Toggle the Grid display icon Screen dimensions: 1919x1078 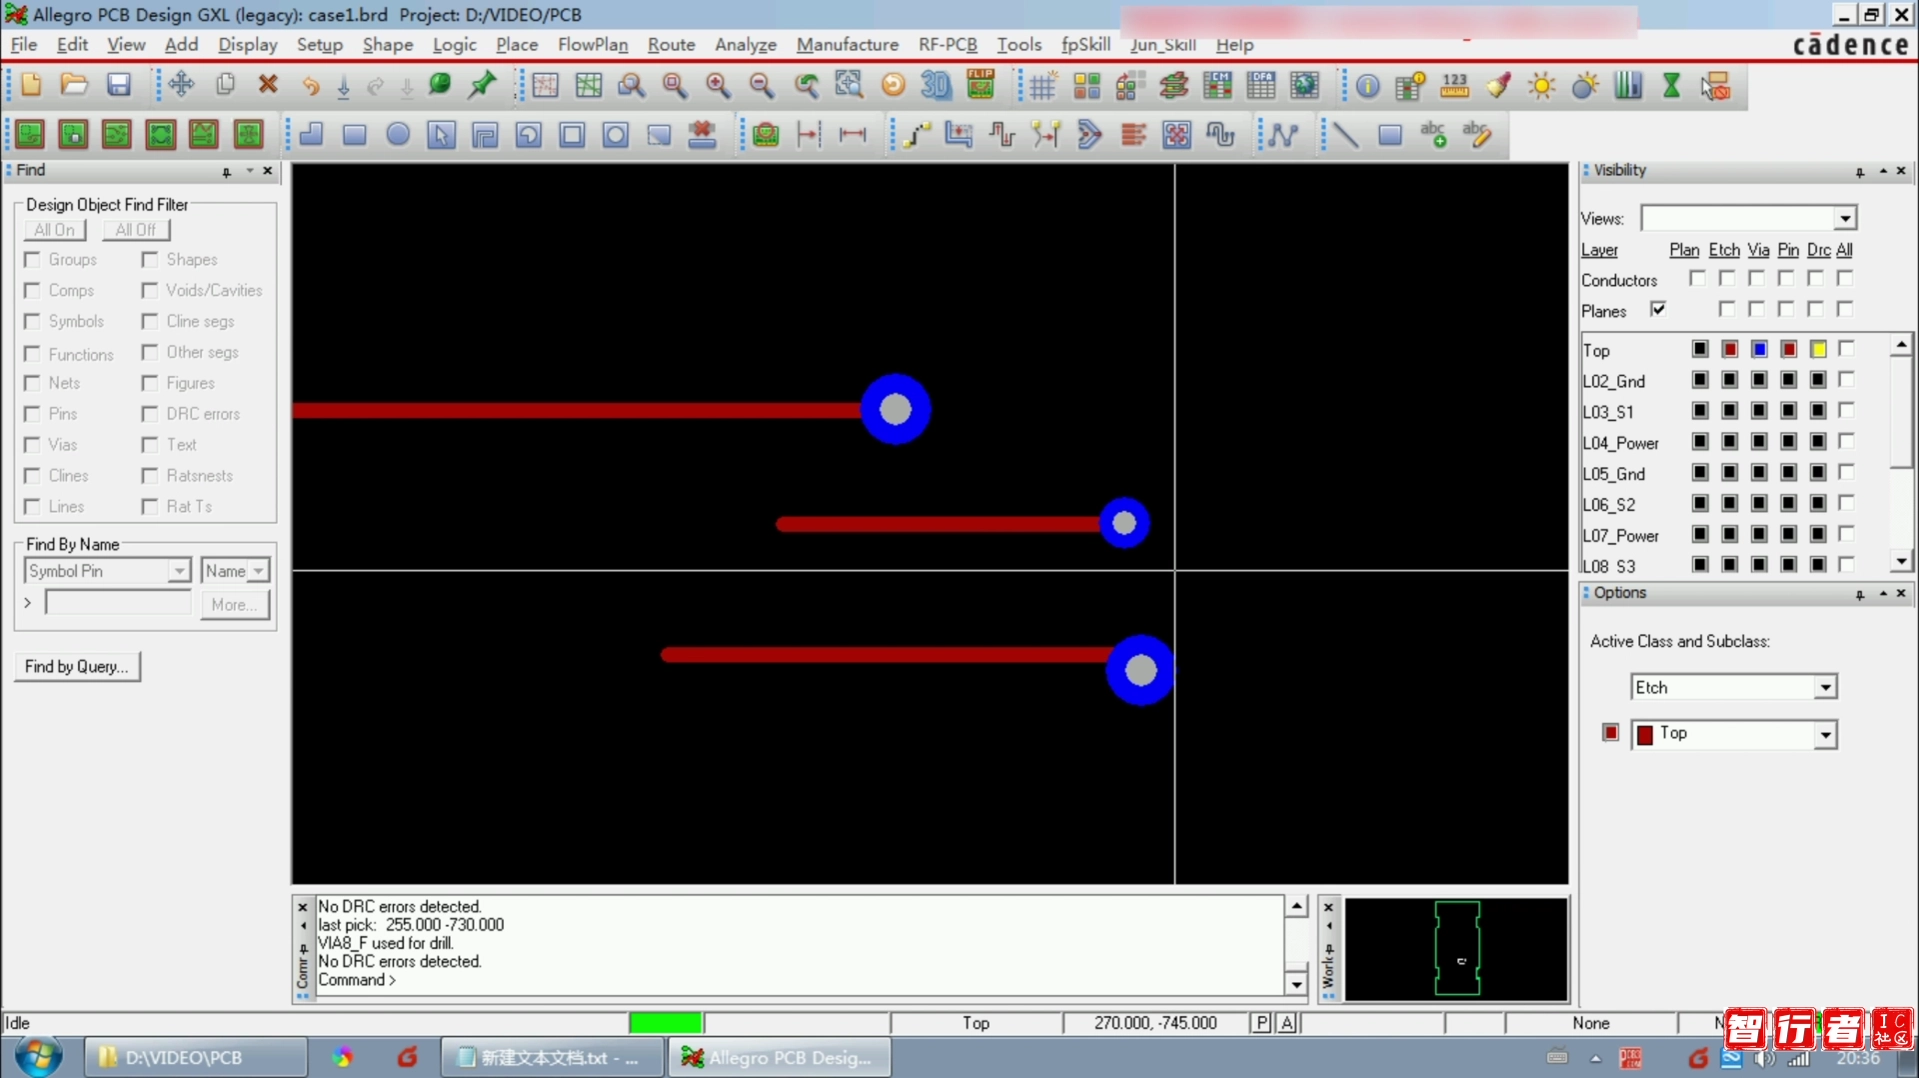click(1042, 86)
